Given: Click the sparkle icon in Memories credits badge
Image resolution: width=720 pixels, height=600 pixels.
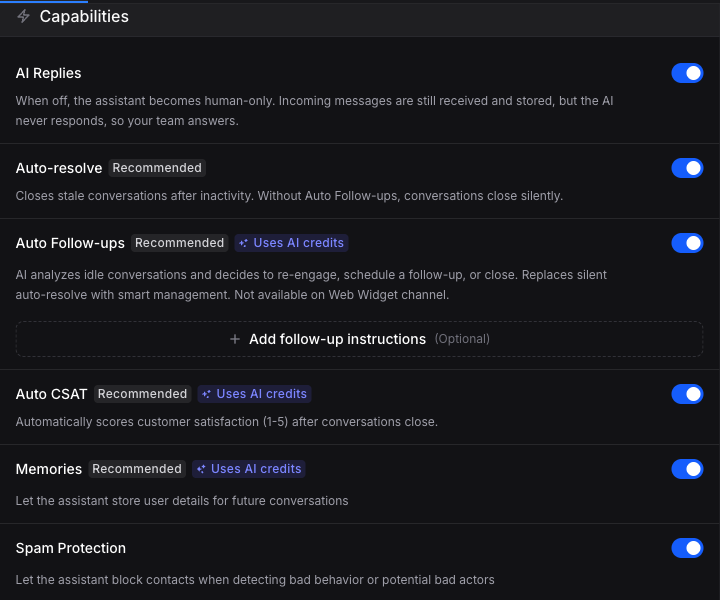Looking at the screenshot, I should coord(201,469).
